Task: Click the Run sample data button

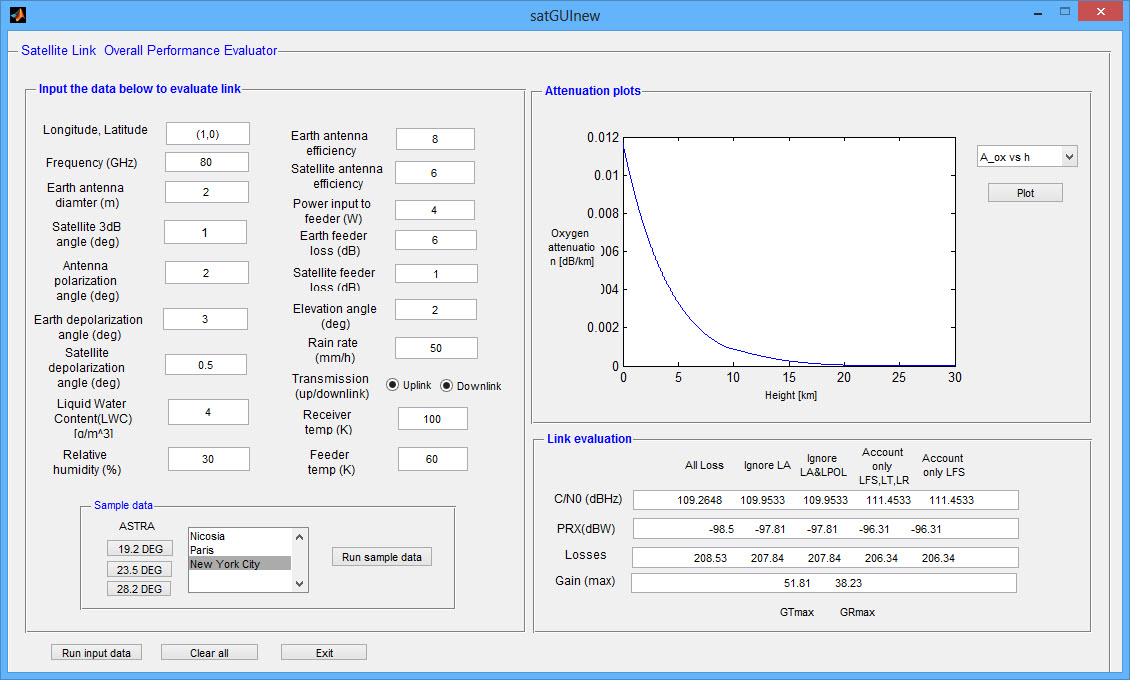Action: click(x=382, y=557)
